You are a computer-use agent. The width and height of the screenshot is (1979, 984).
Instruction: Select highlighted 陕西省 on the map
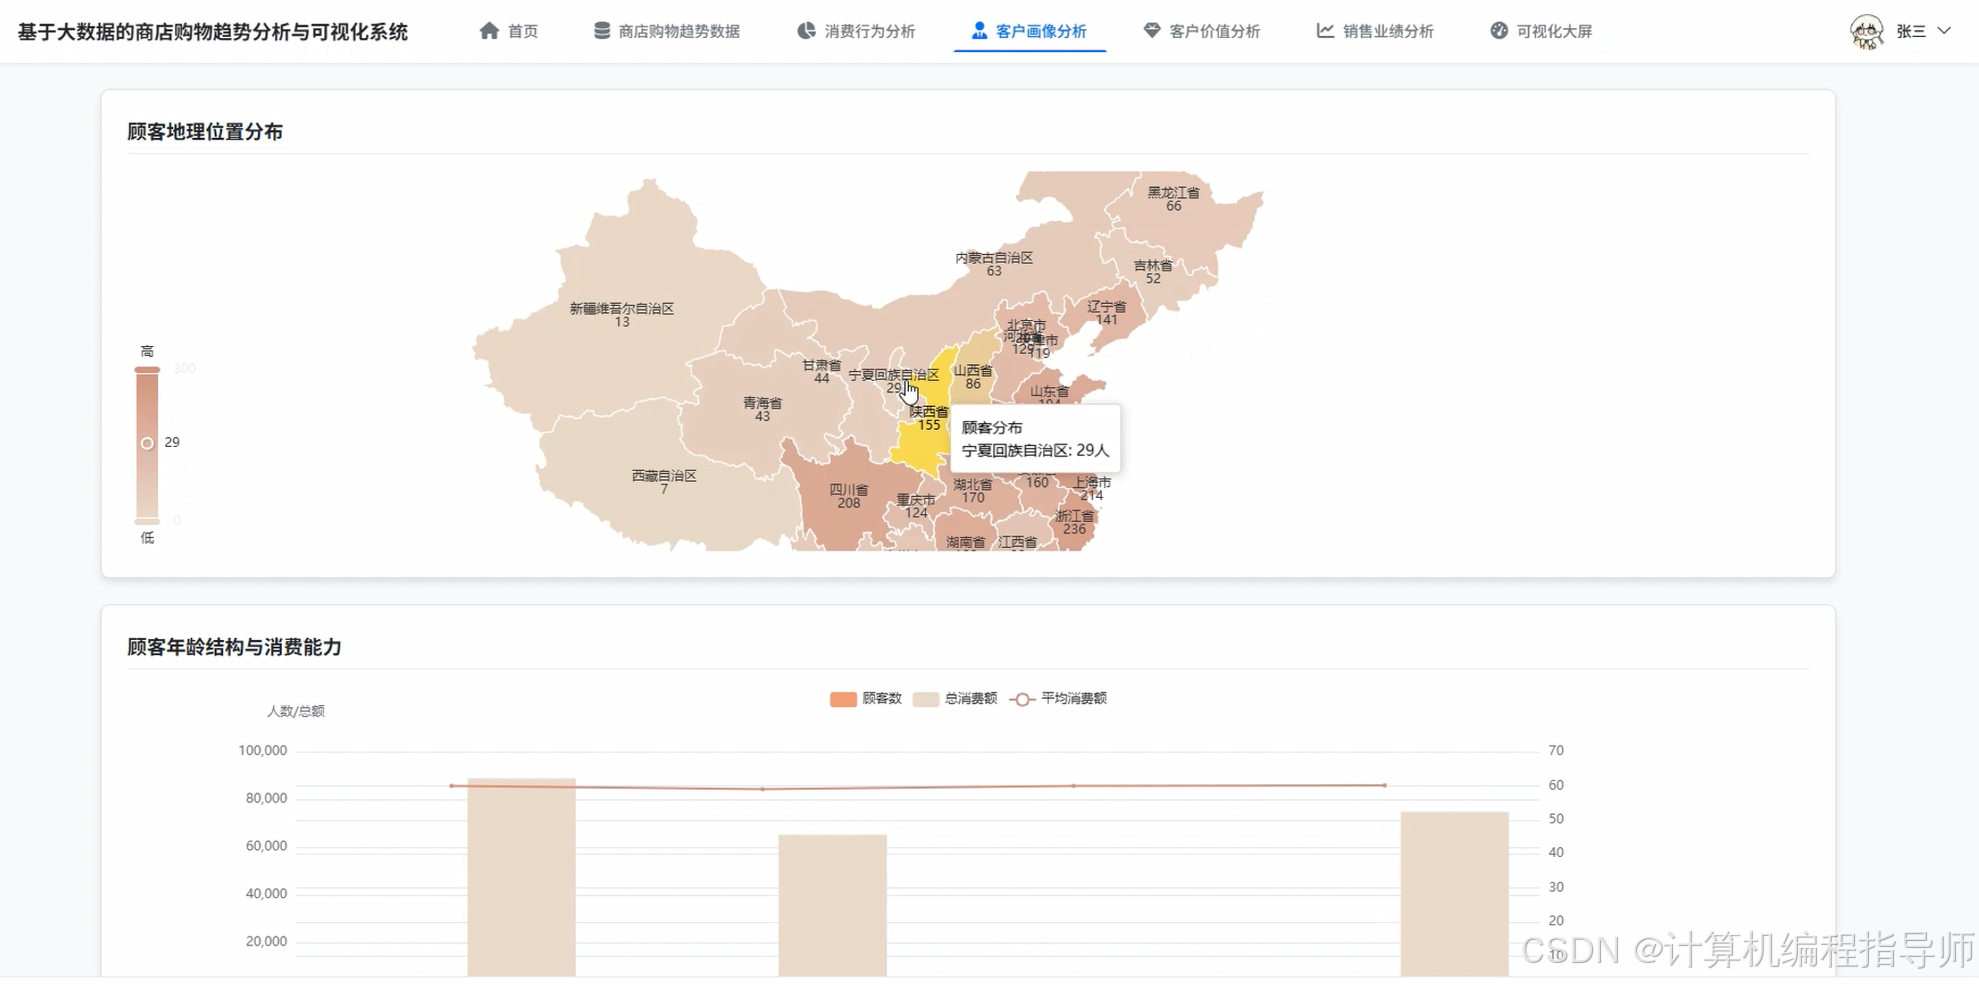click(x=929, y=418)
